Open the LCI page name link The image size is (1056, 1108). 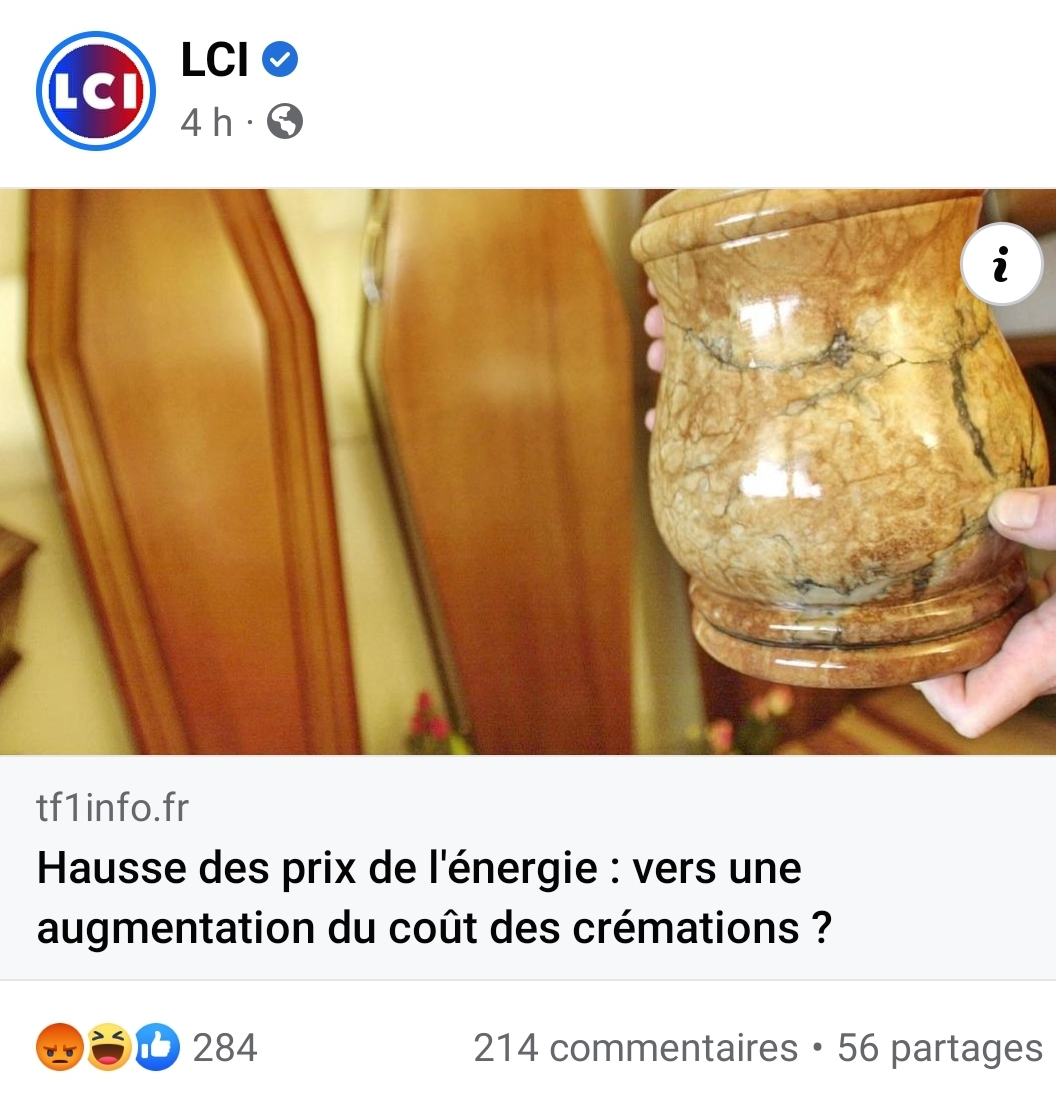coord(214,59)
